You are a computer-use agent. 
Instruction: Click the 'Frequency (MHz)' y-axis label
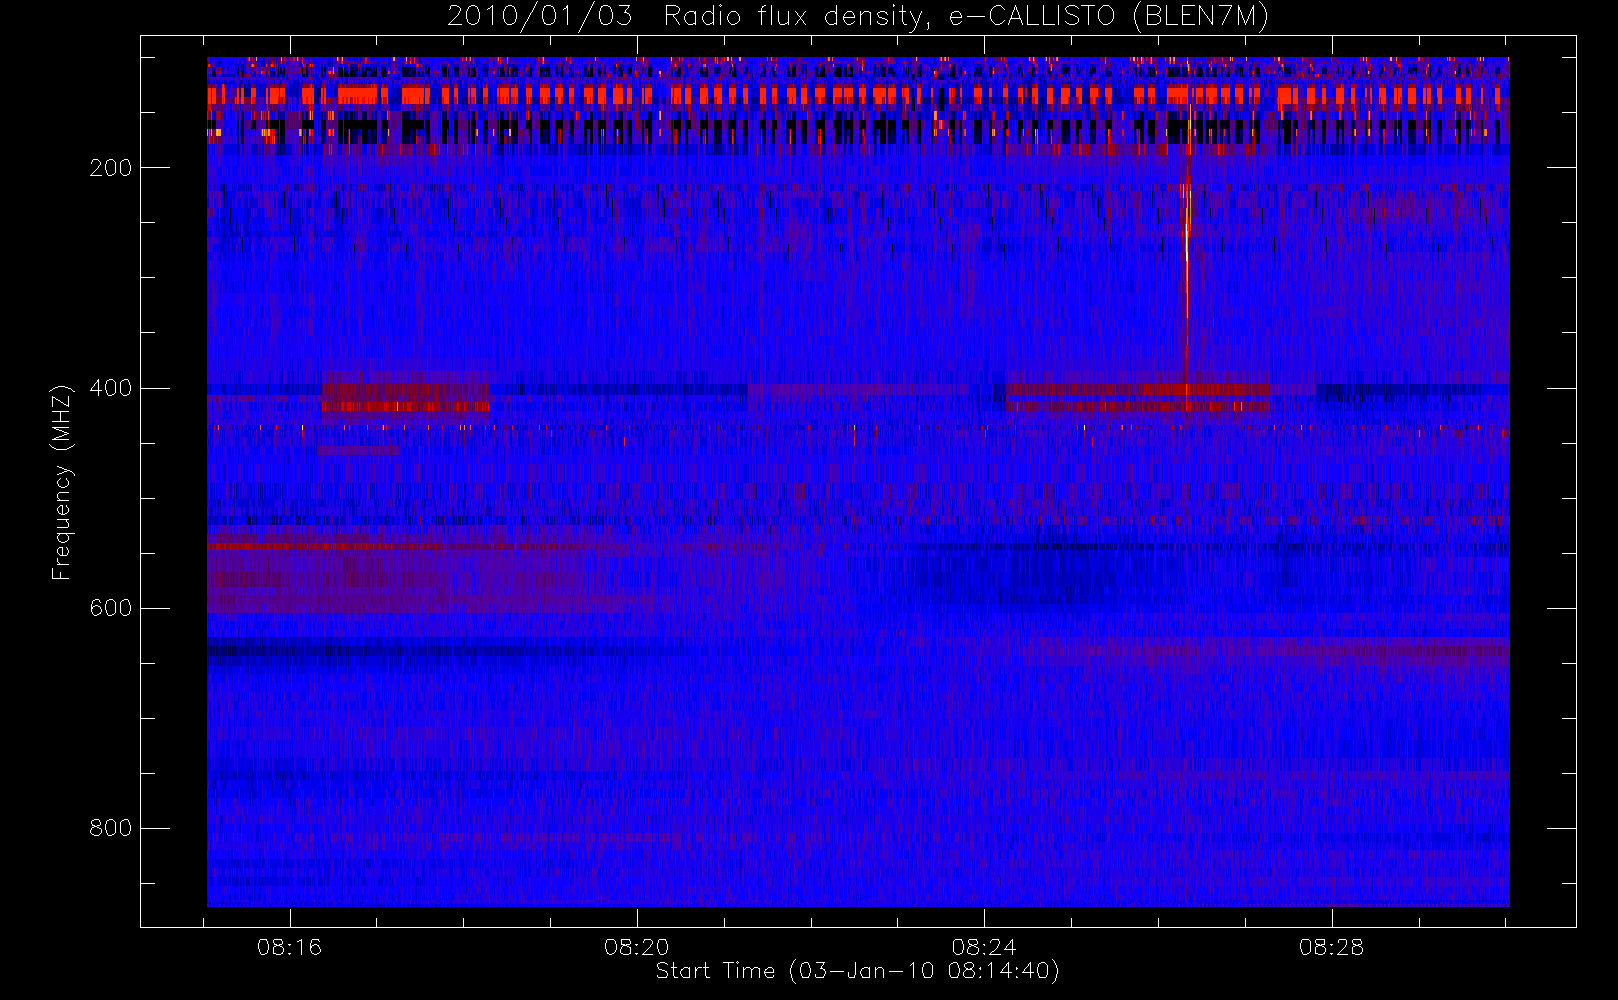click(x=62, y=481)
